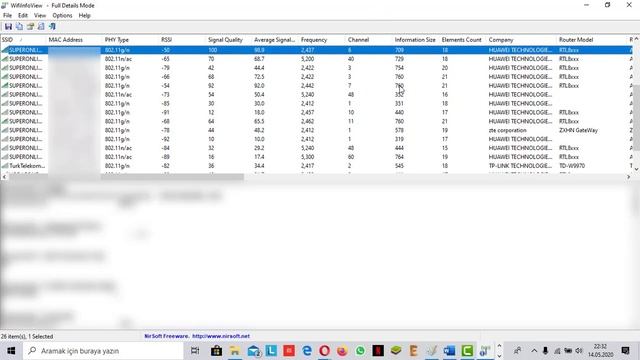
Task: Open the Action Center notification icon
Action: pyautogui.click(x=625, y=351)
